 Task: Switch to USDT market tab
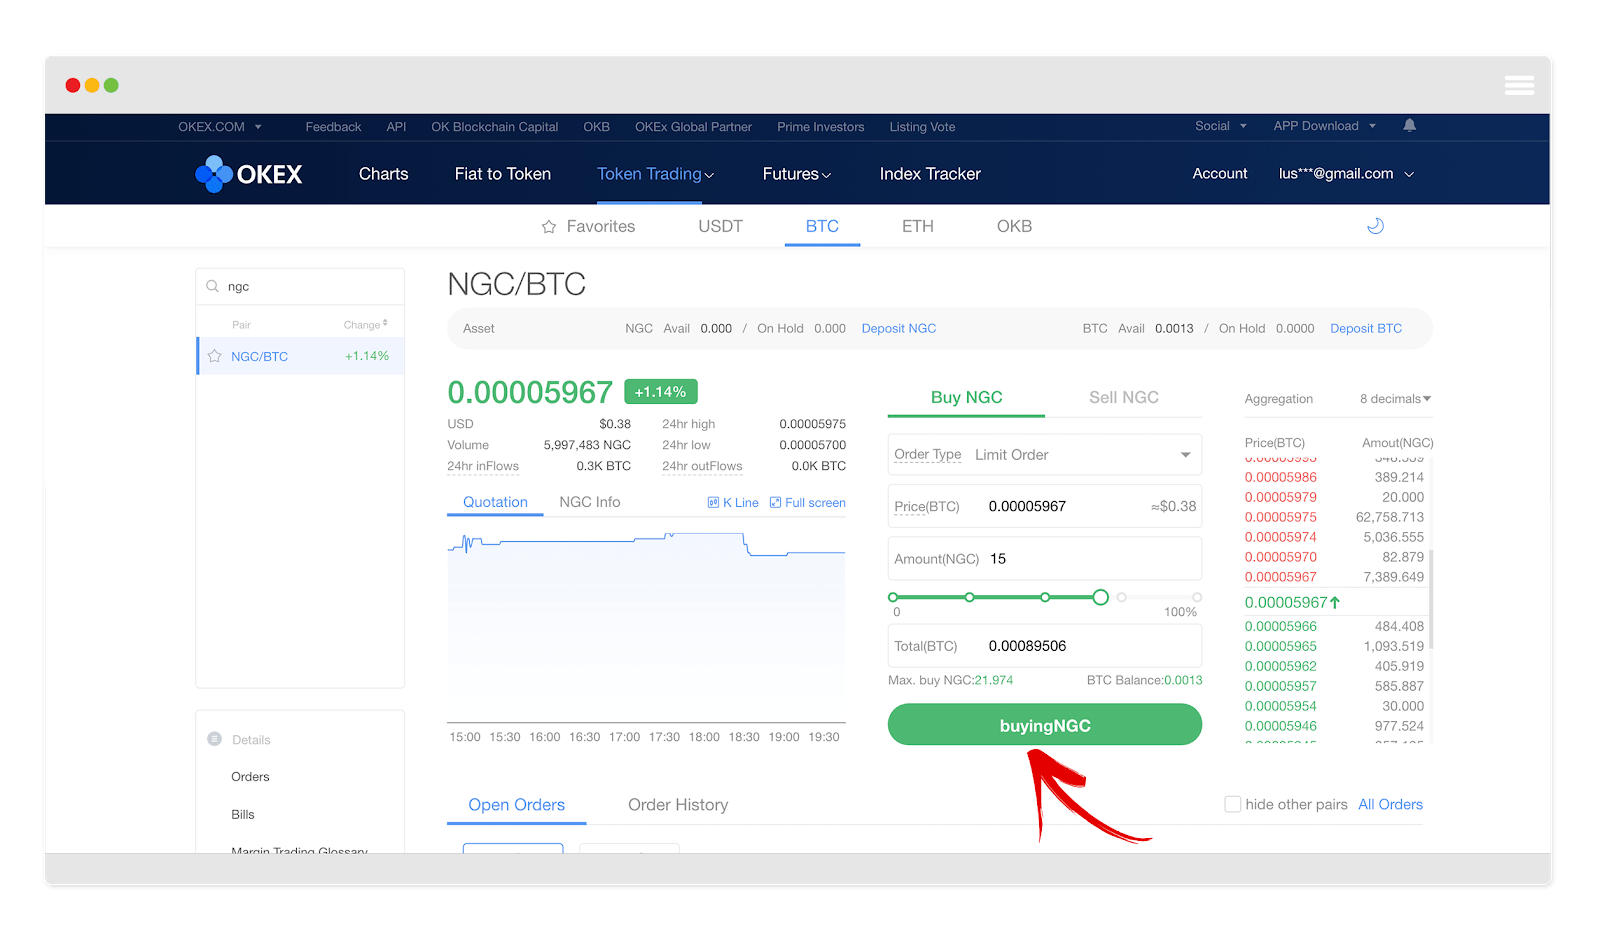click(x=720, y=226)
